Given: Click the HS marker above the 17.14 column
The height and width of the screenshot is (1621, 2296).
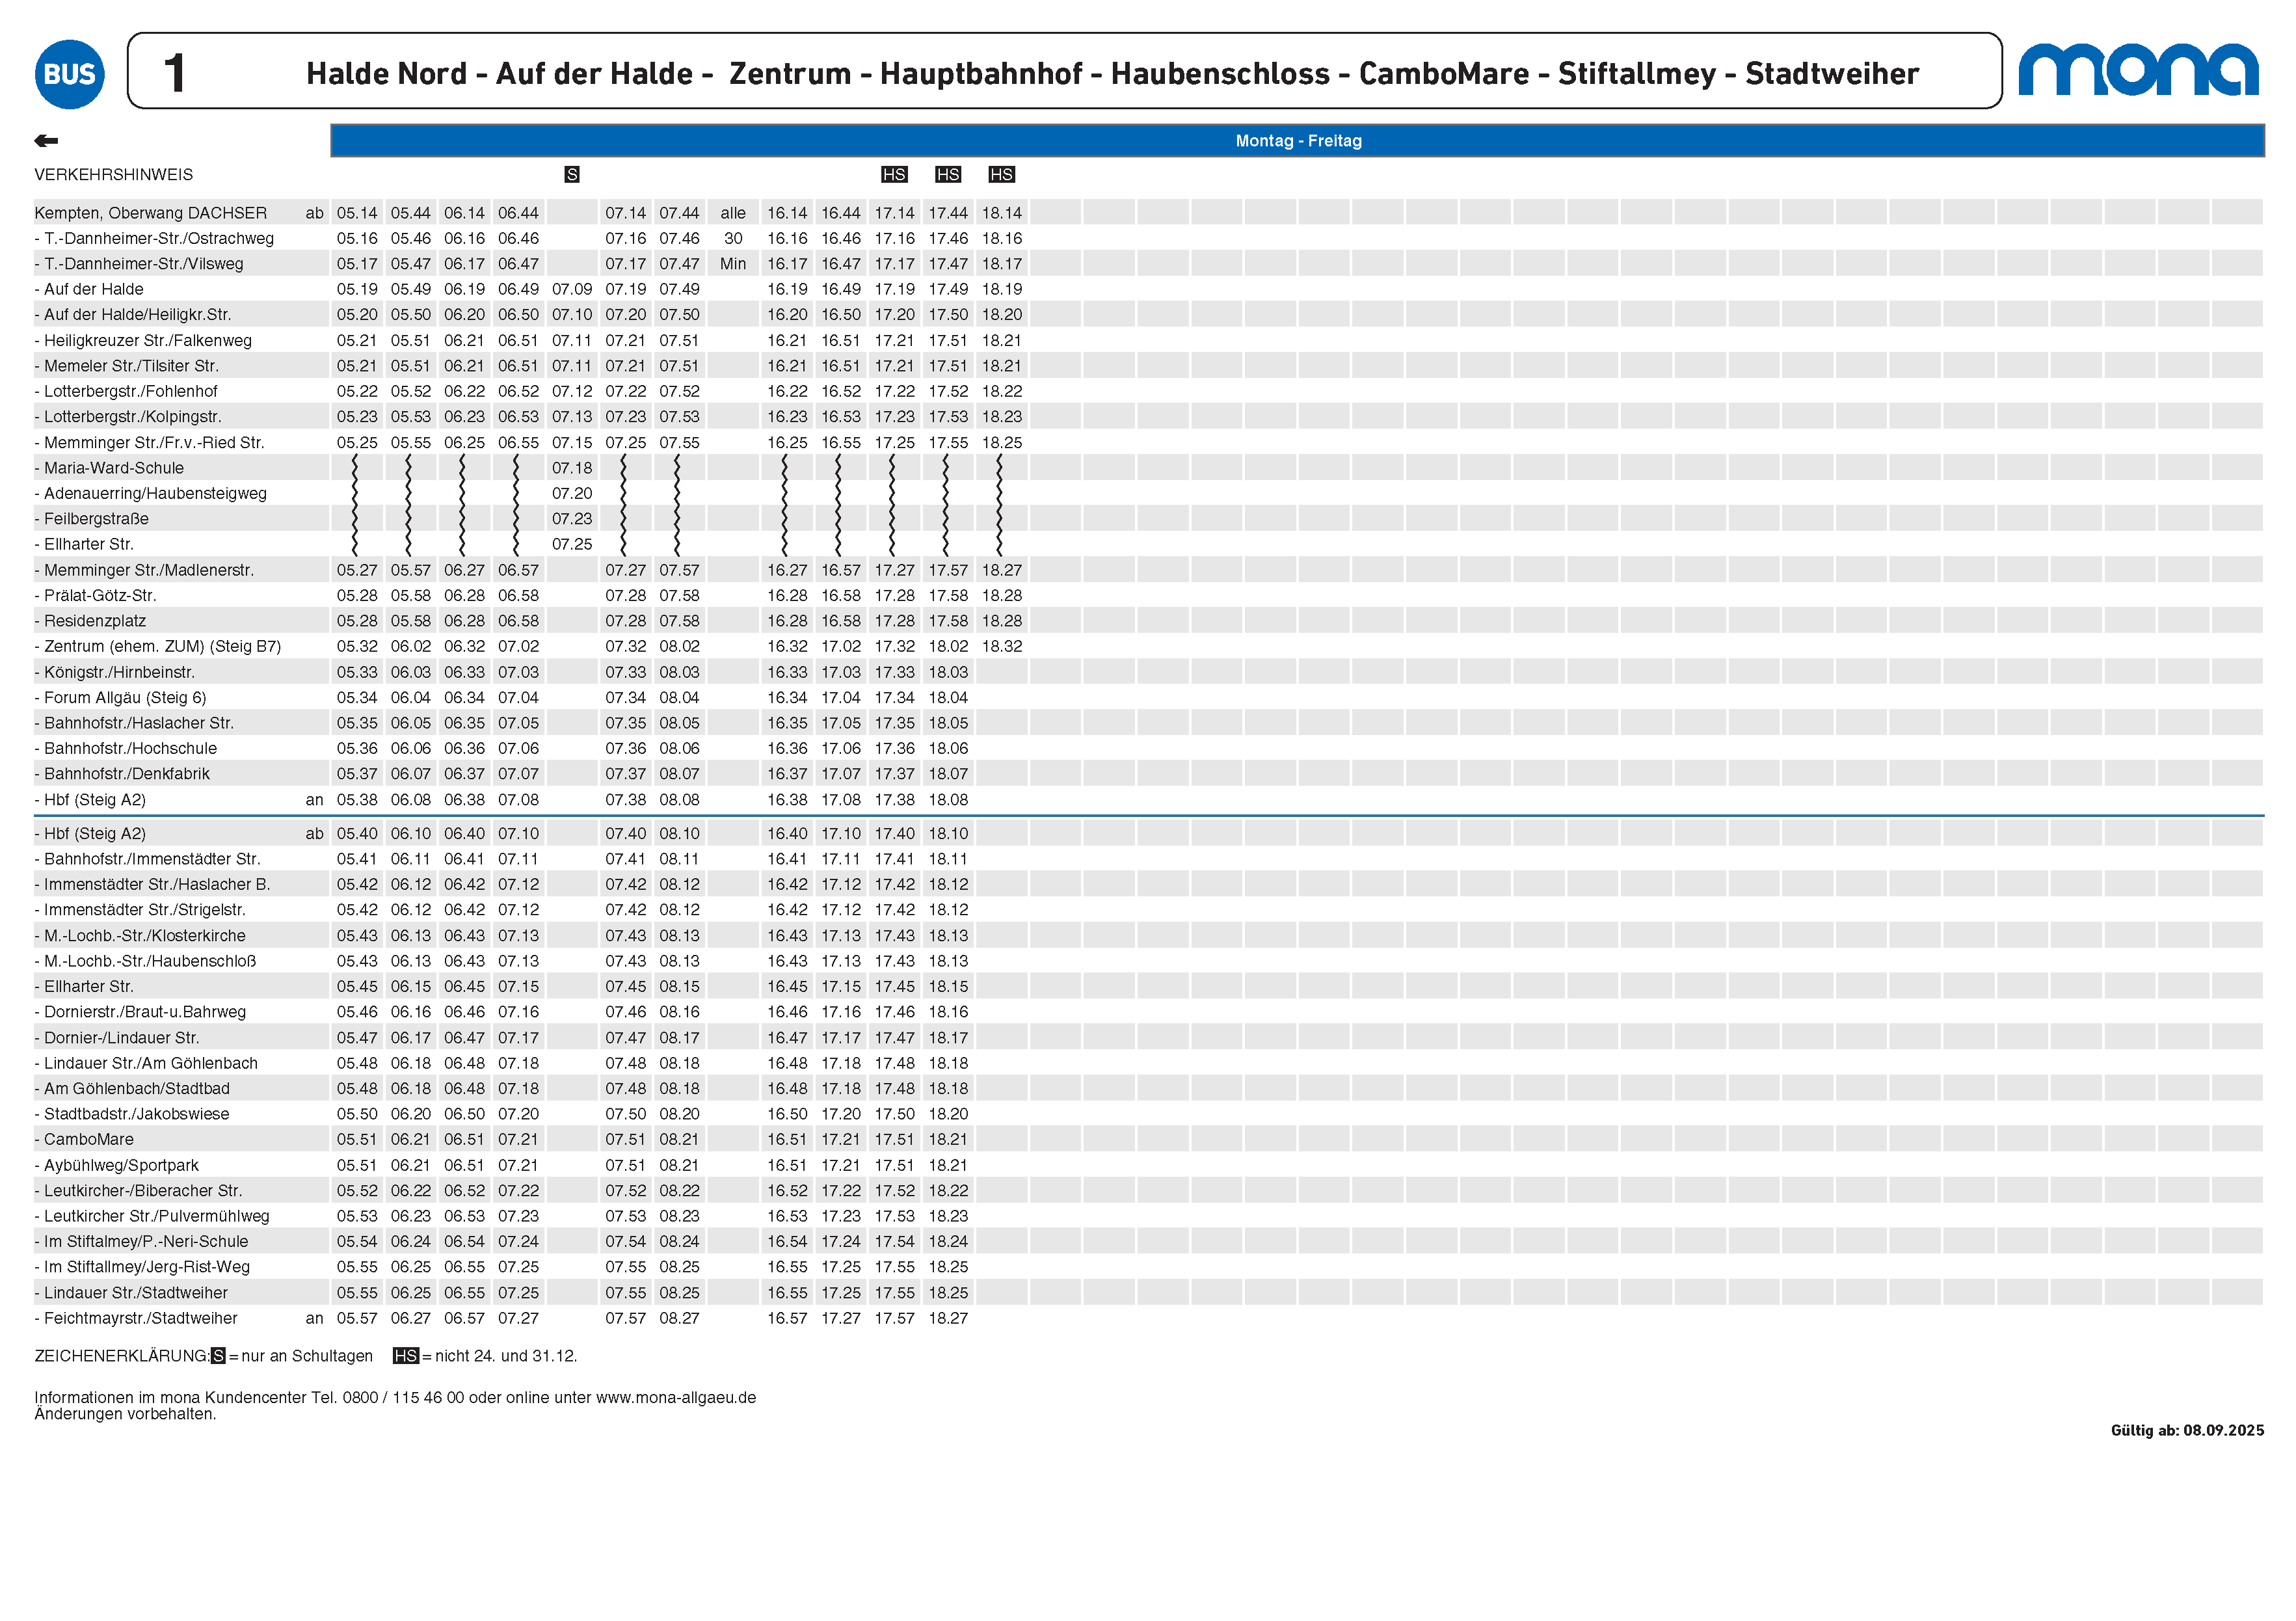Looking at the screenshot, I should point(894,175).
